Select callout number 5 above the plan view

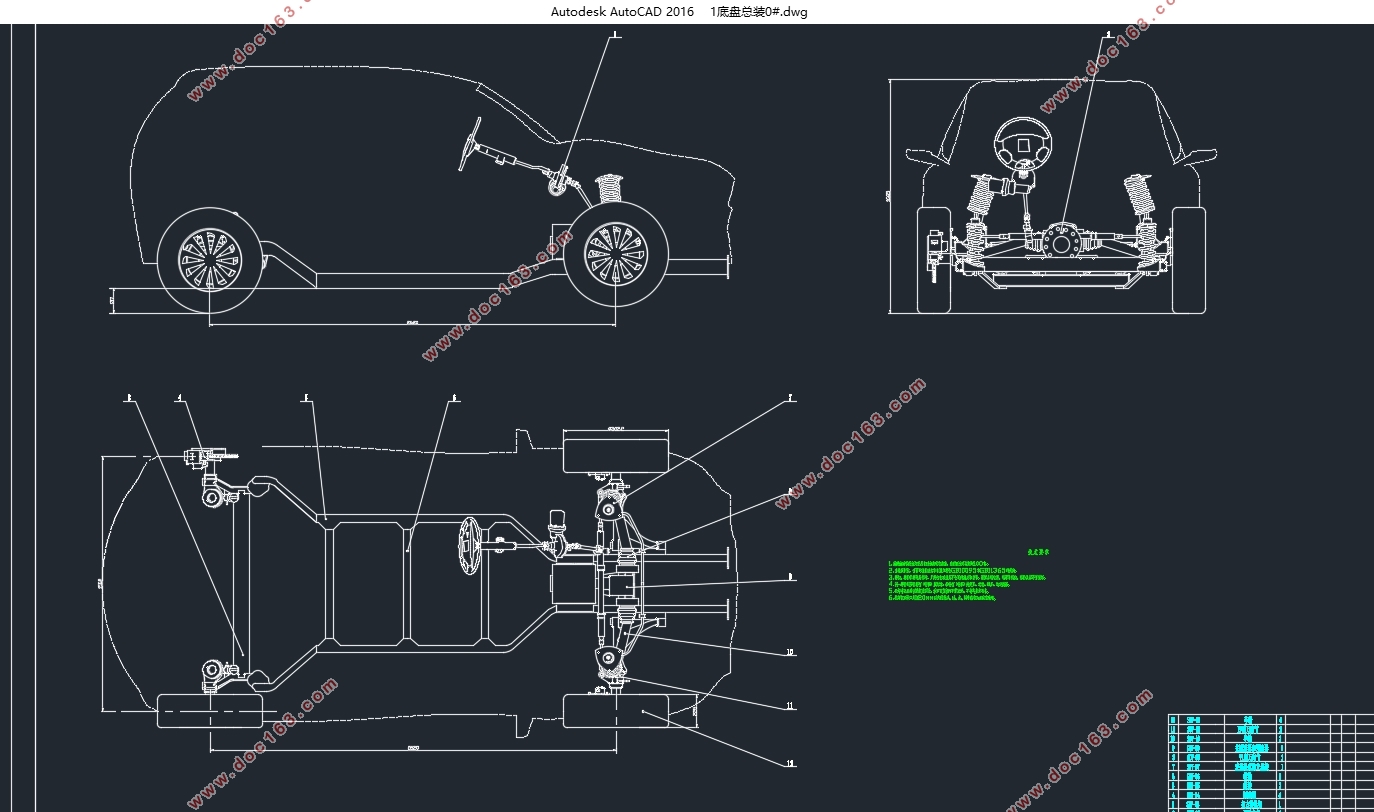click(x=306, y=397)
